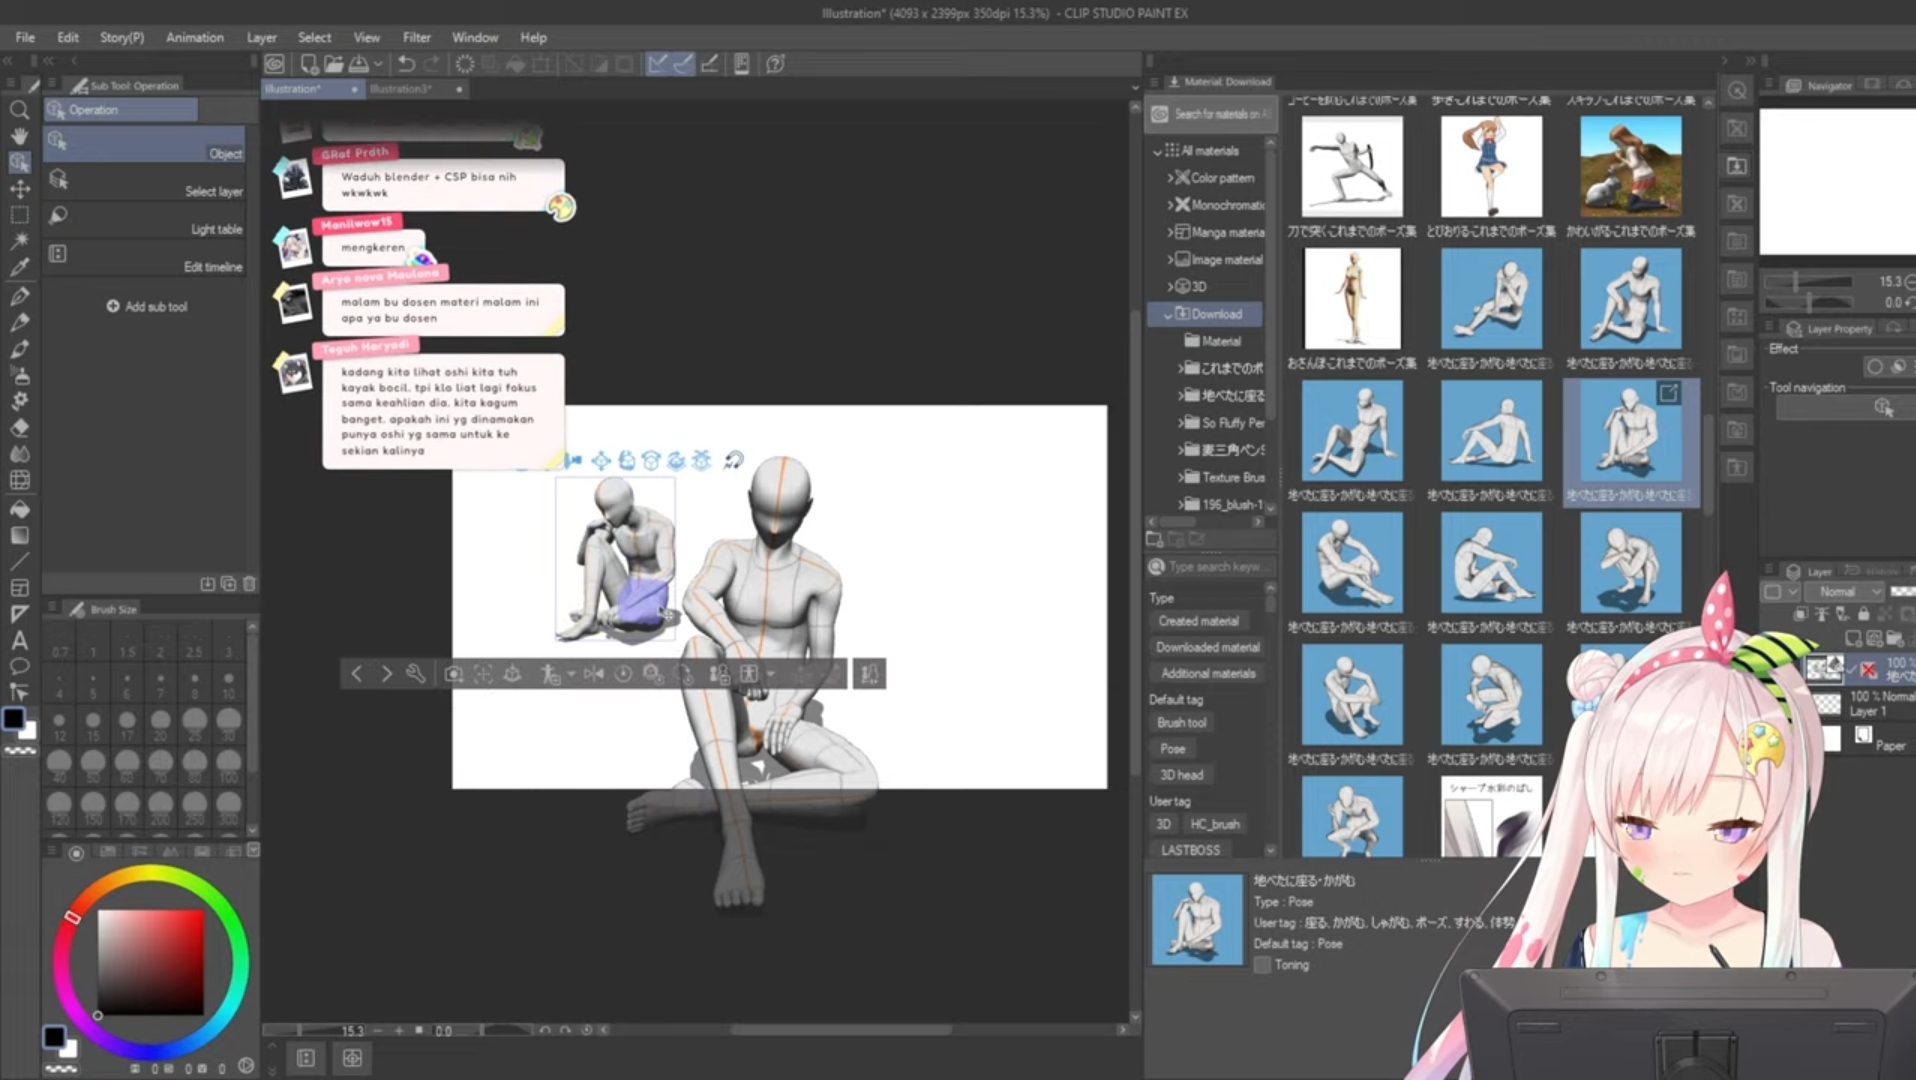Toggle the Created material filter

coord(1199,621)
